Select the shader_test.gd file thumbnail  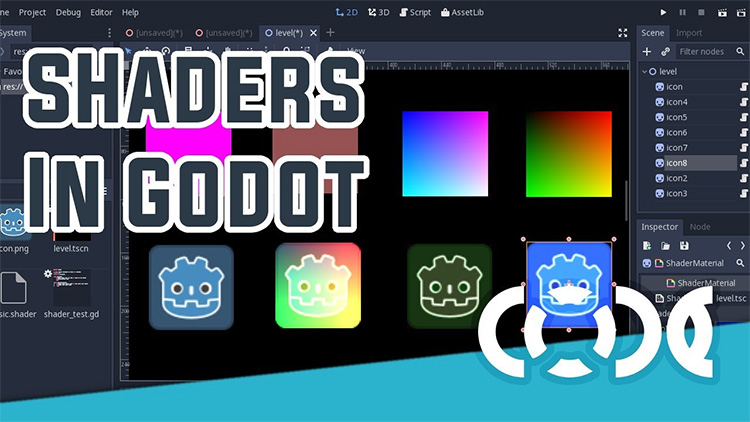(71, 287)
